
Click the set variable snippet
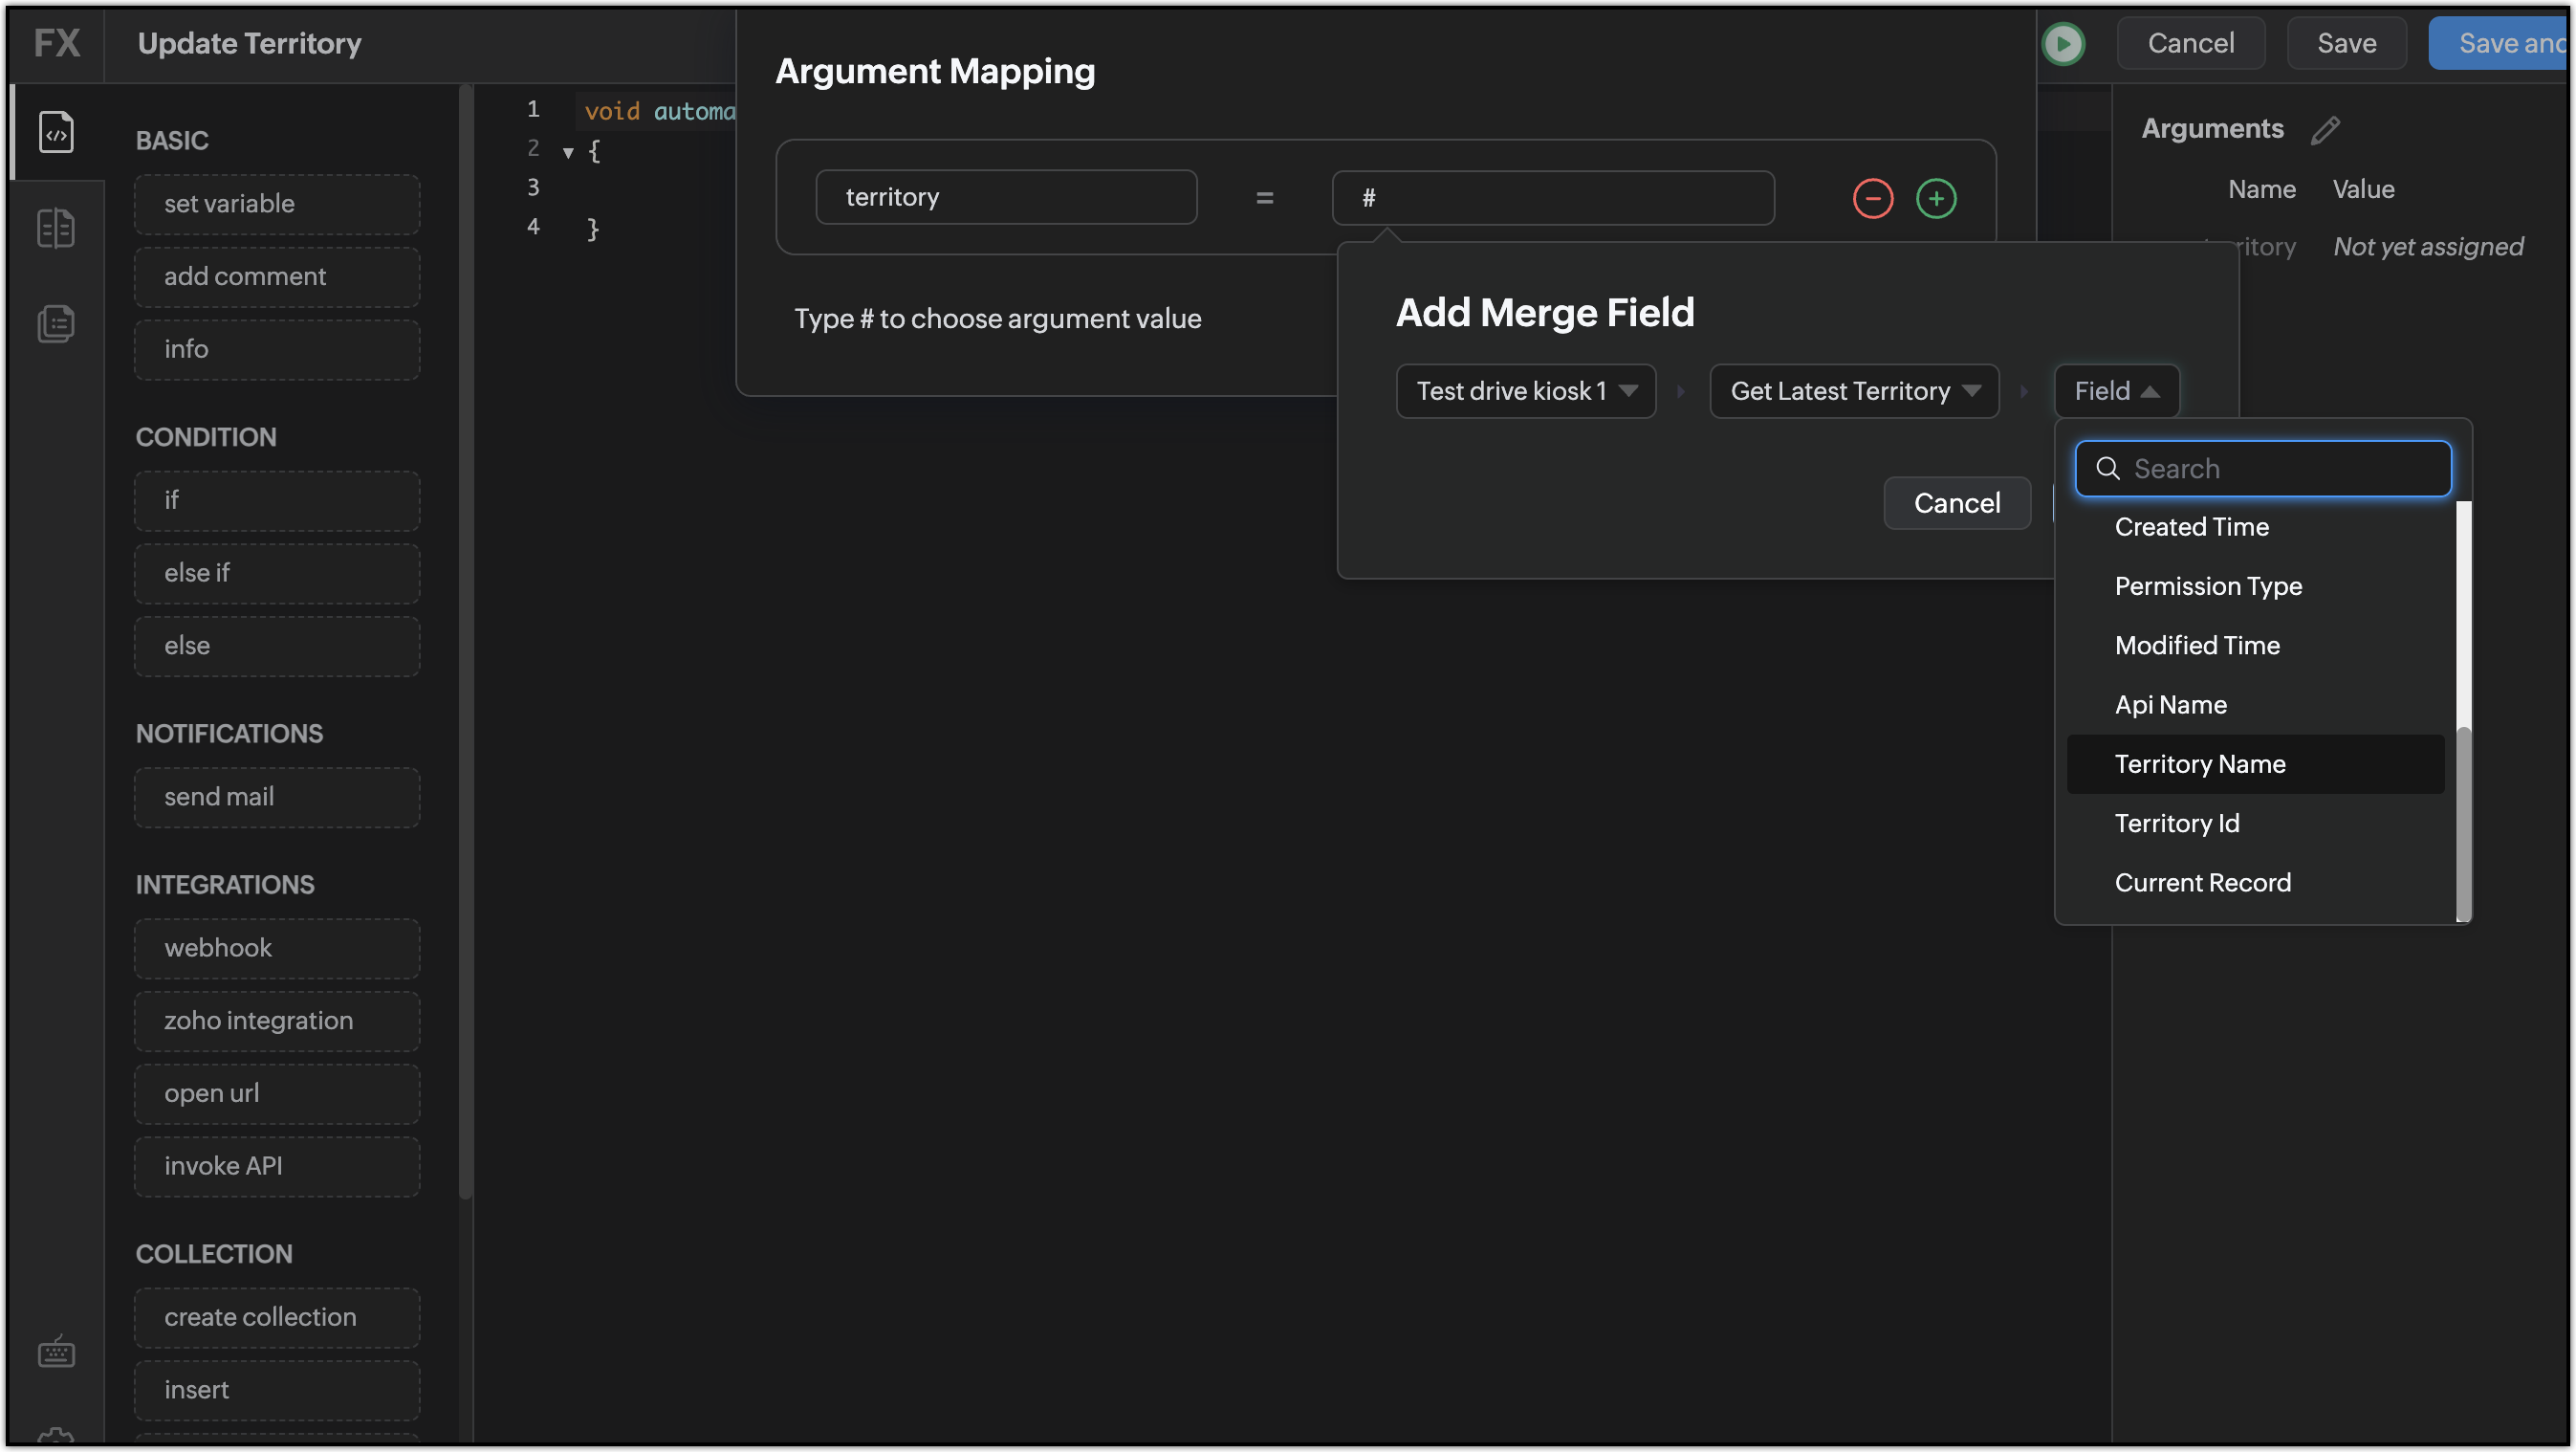click(277, 204)
